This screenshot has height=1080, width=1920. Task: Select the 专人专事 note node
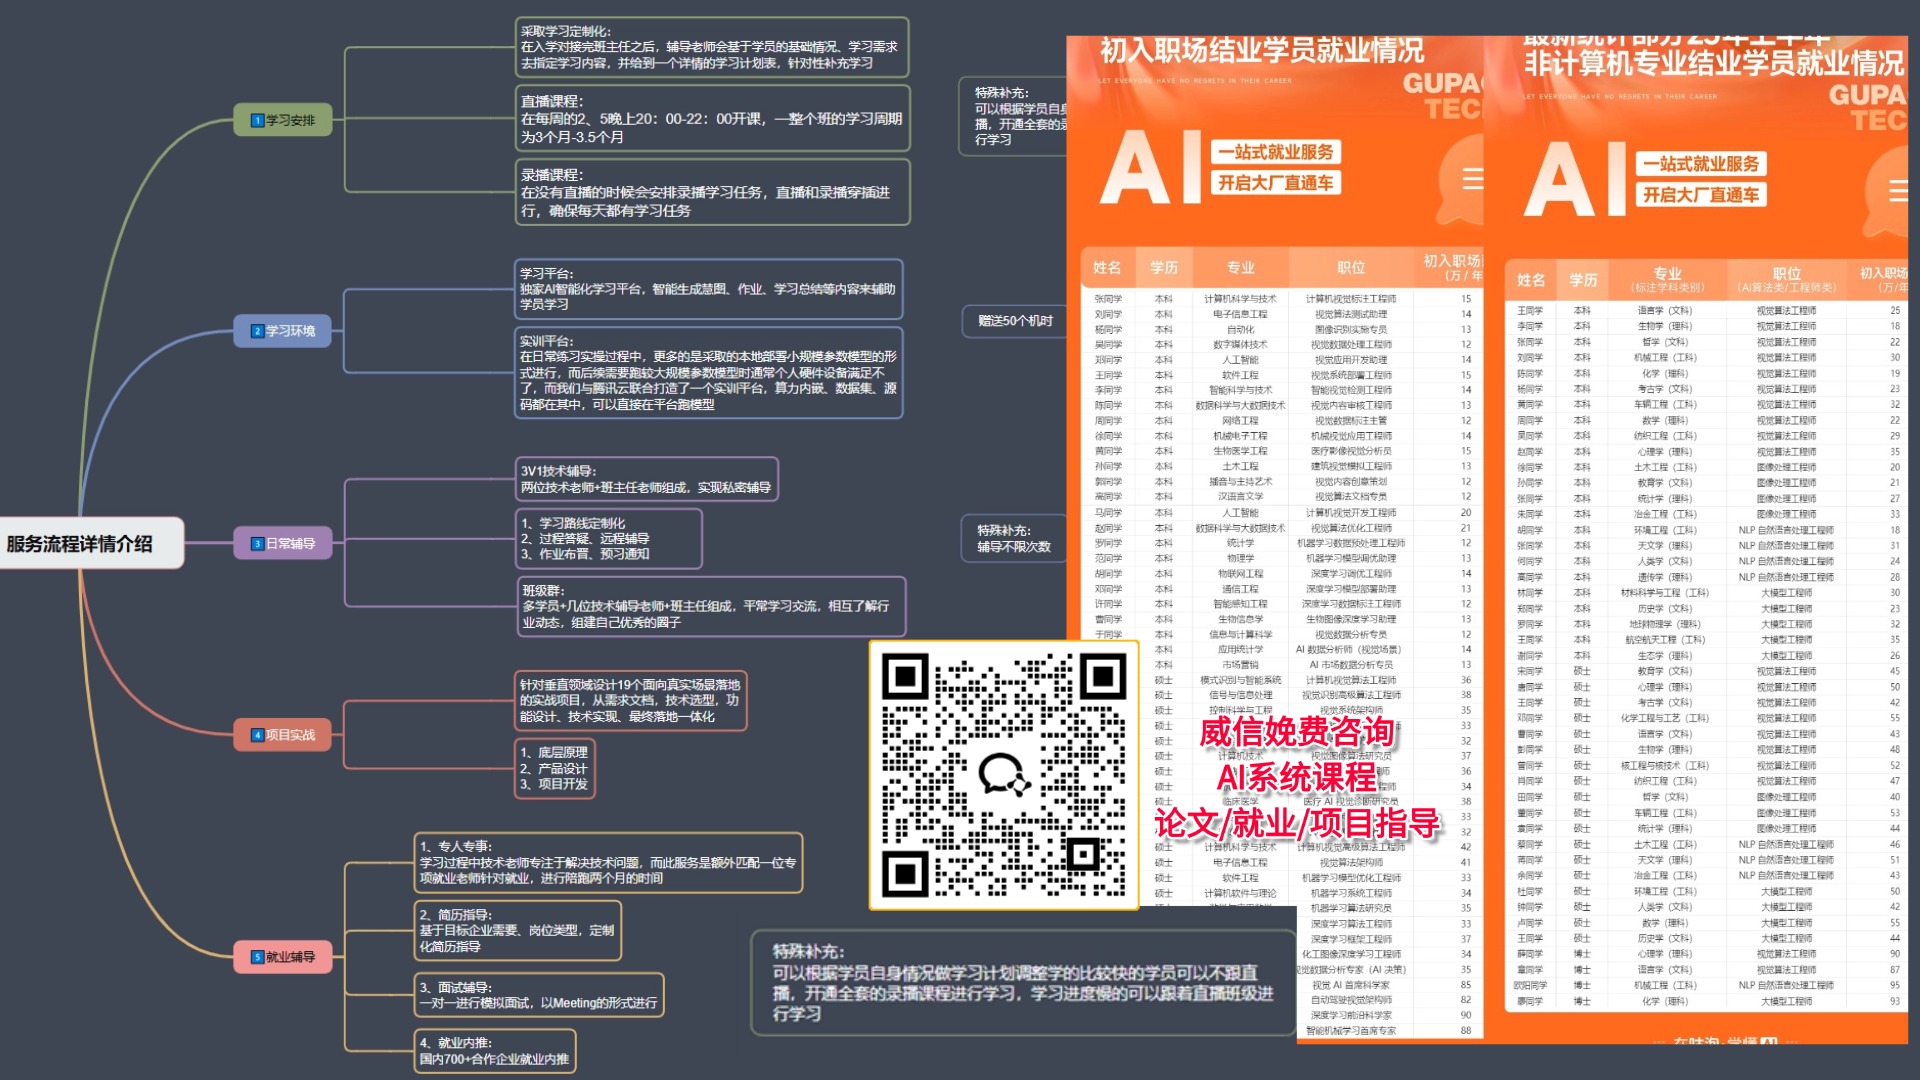point(608,862)
